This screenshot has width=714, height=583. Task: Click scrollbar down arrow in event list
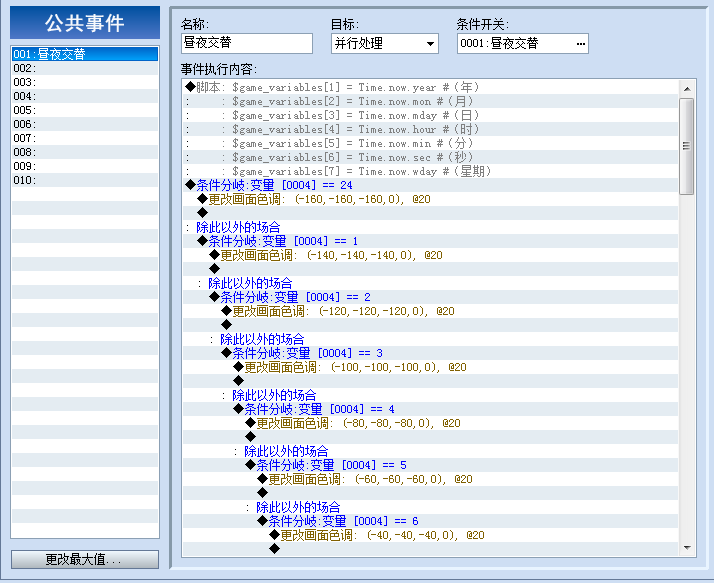687,547
